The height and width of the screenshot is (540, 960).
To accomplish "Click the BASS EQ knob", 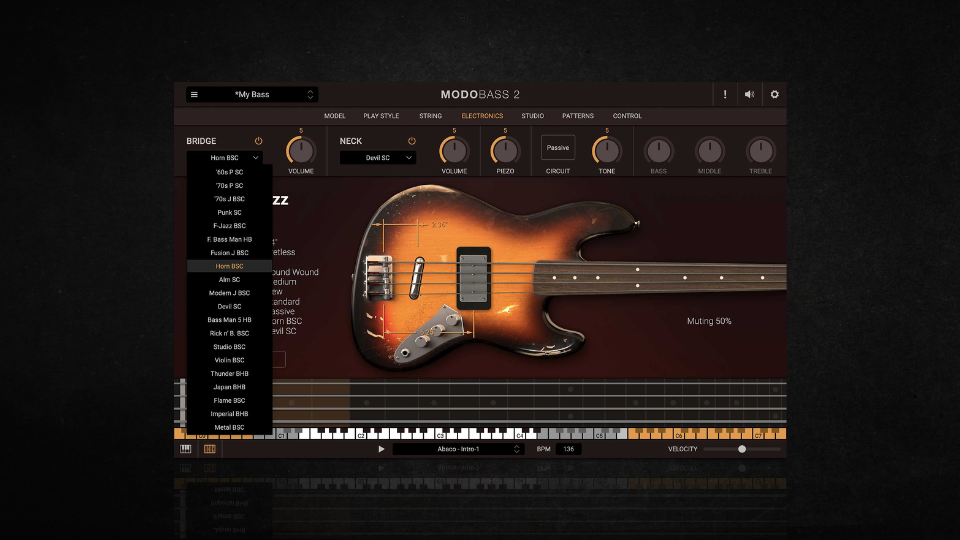I will (x=659, y=151).
